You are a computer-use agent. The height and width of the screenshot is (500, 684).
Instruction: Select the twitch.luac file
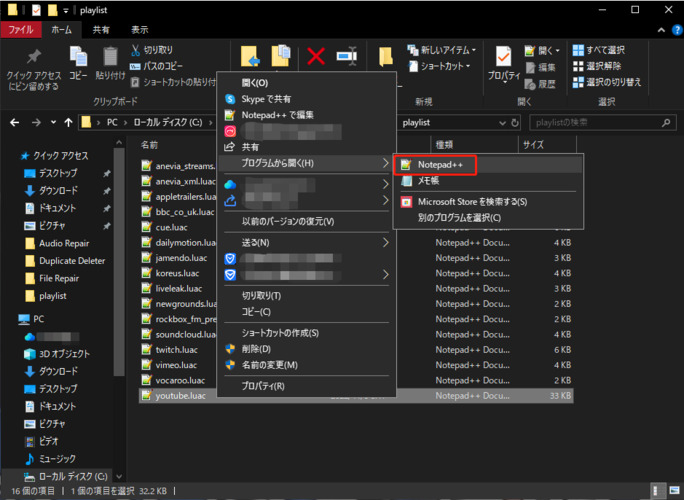point(176,350)
